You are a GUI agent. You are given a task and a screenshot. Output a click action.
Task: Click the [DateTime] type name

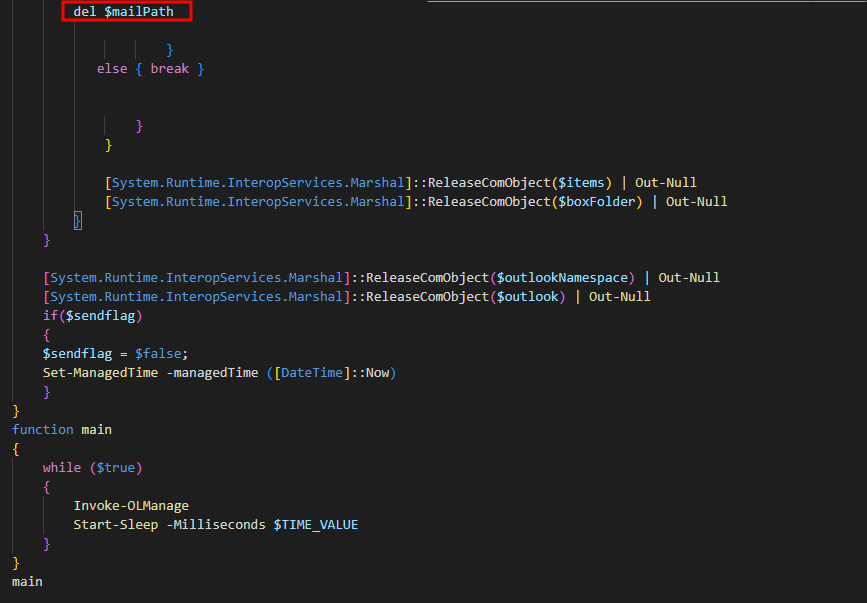(312, 373)
